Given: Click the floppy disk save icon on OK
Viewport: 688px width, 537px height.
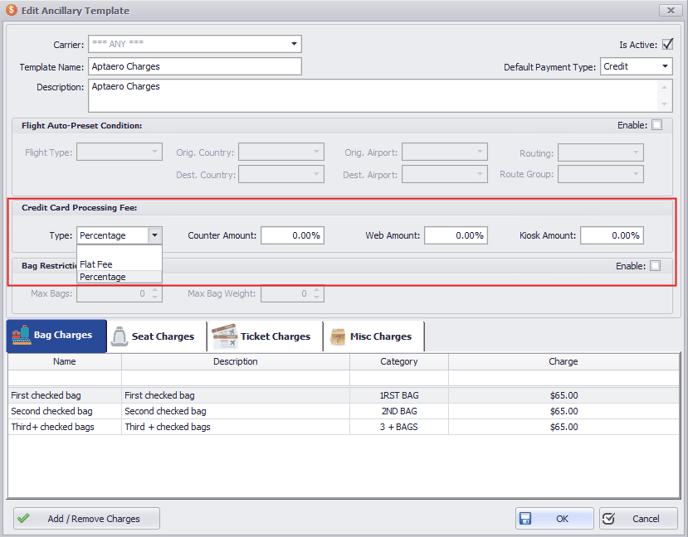Looking at the screenshot, I should tap(525, 519).
